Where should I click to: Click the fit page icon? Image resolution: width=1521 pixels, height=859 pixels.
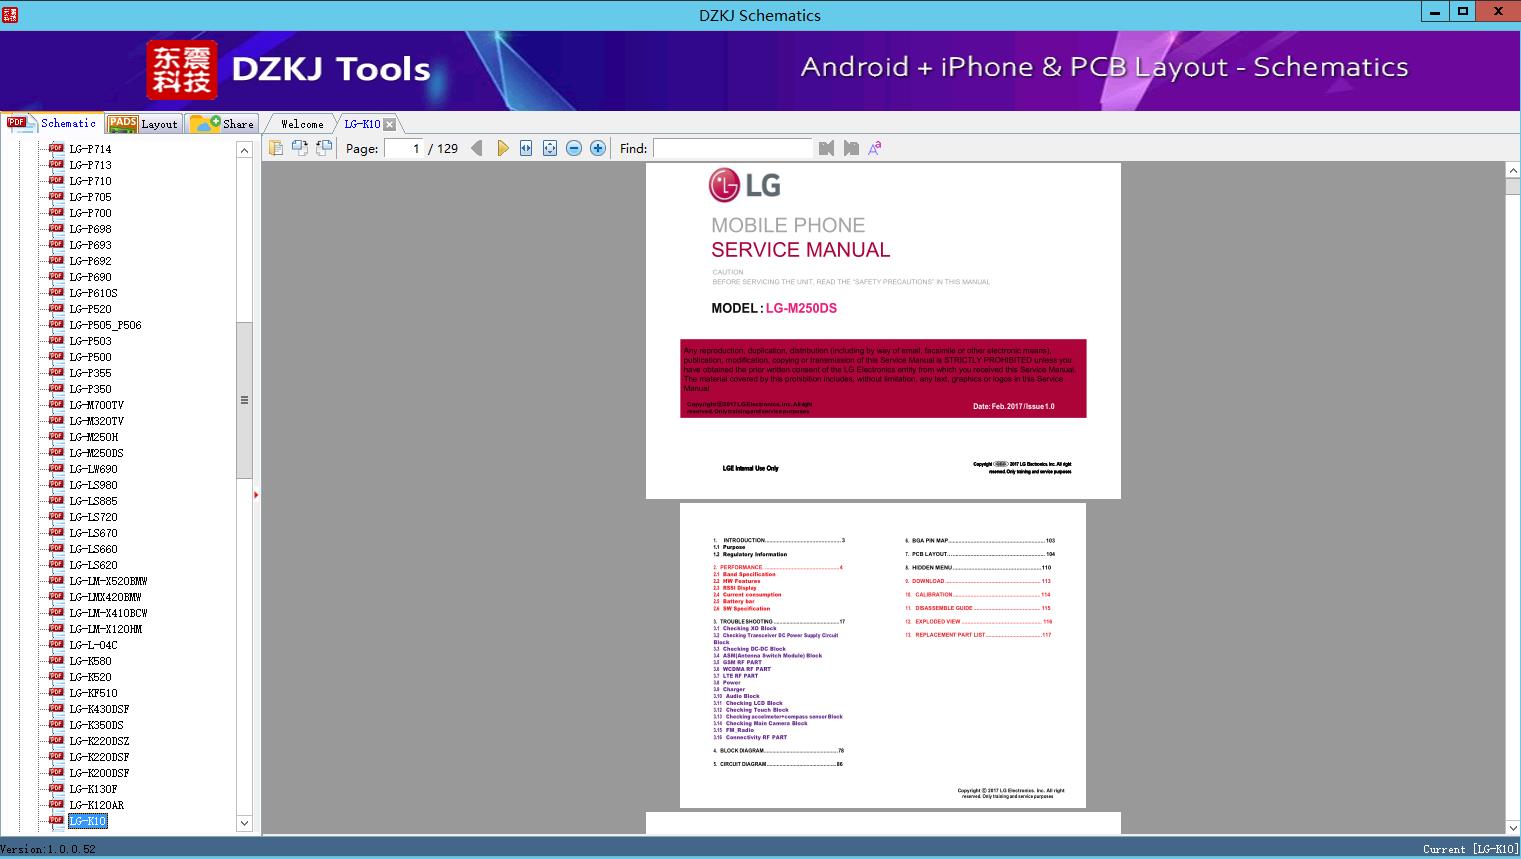point(550,148)
